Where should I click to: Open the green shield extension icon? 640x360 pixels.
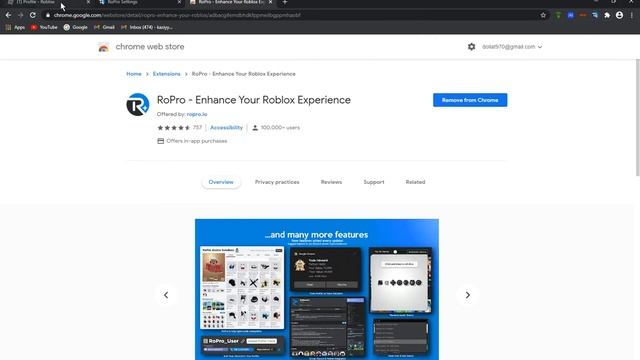[x=558, y=15]
